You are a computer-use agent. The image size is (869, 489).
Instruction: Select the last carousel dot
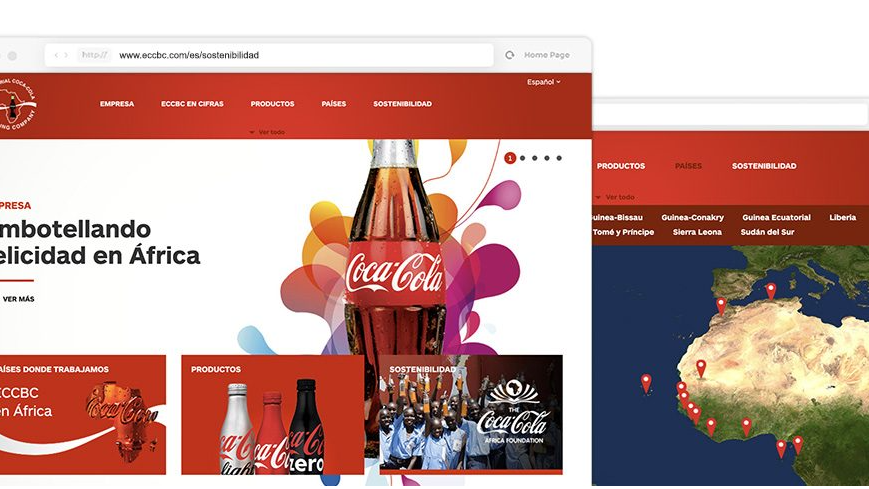(559, 159)
